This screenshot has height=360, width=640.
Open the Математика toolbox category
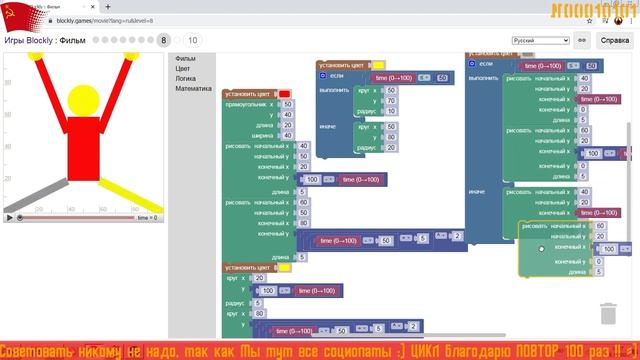(193, 89)
